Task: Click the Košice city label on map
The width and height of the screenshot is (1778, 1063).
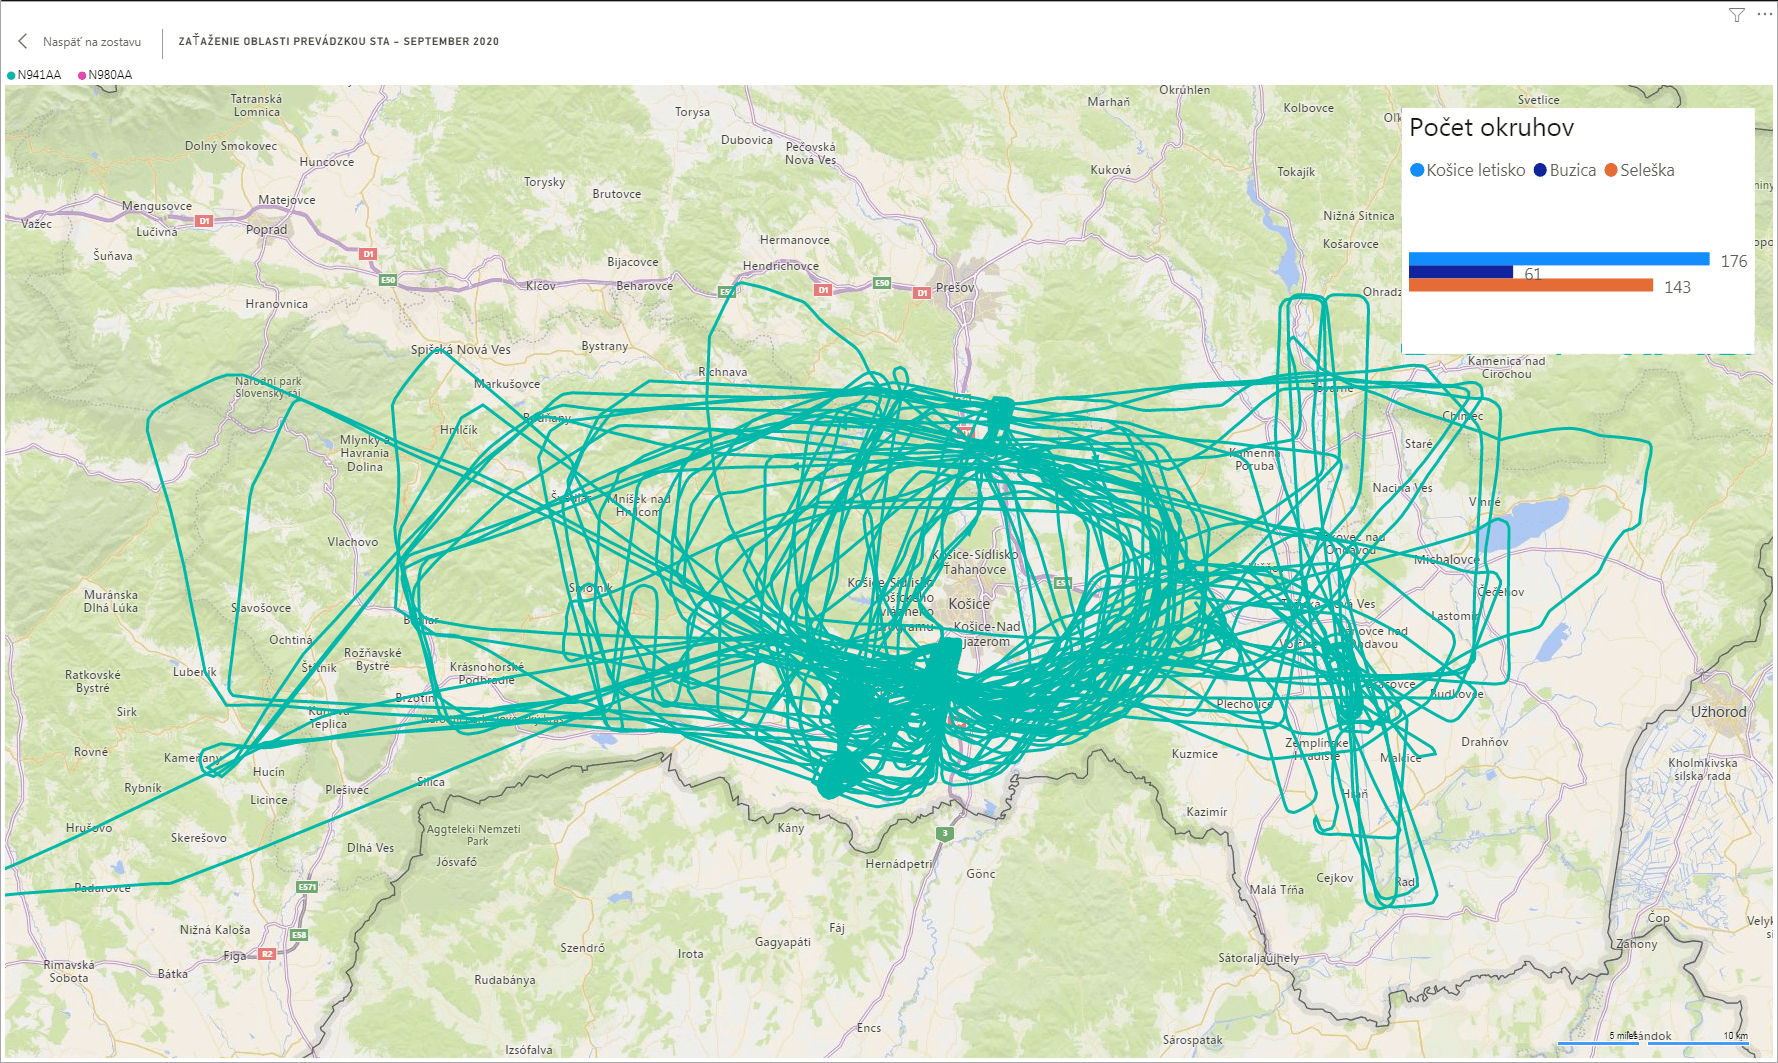Action: (969, 604)
